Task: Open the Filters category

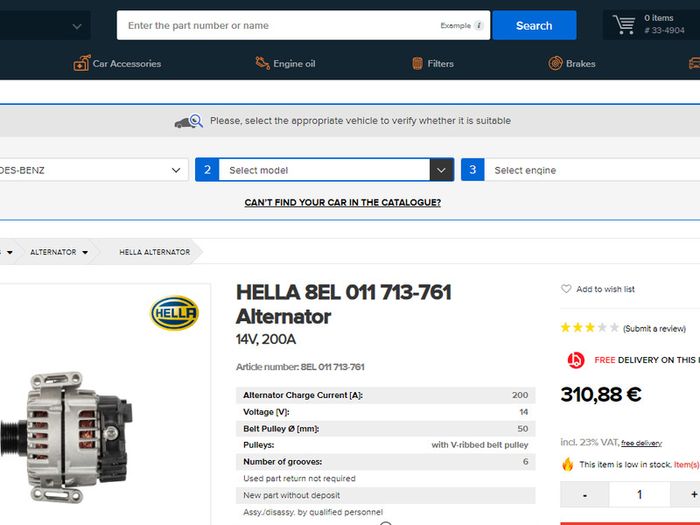Action: (x=433, y=63)
